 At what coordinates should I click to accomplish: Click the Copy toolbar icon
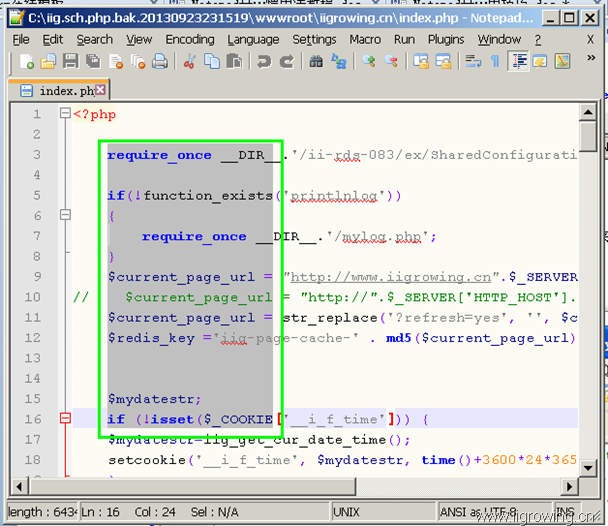tap(212, 62)
